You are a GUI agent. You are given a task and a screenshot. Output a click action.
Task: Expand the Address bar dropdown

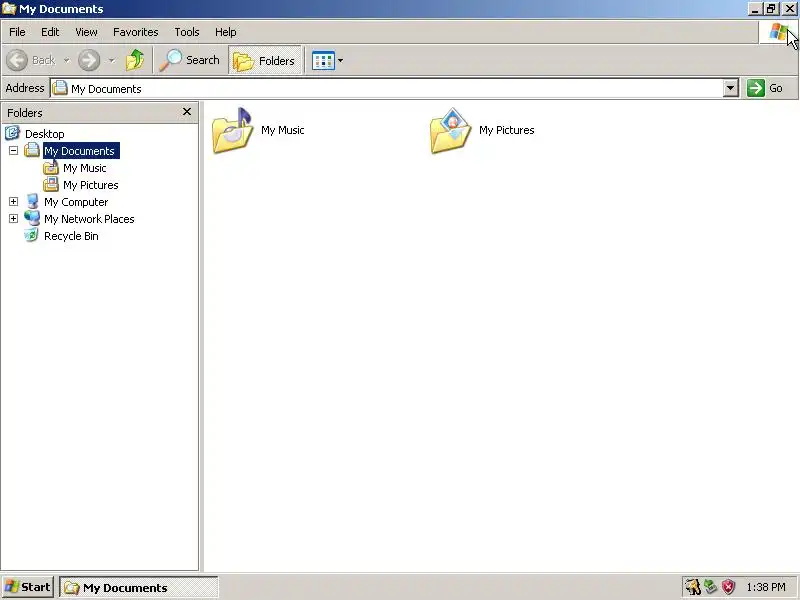pos(731,88)
